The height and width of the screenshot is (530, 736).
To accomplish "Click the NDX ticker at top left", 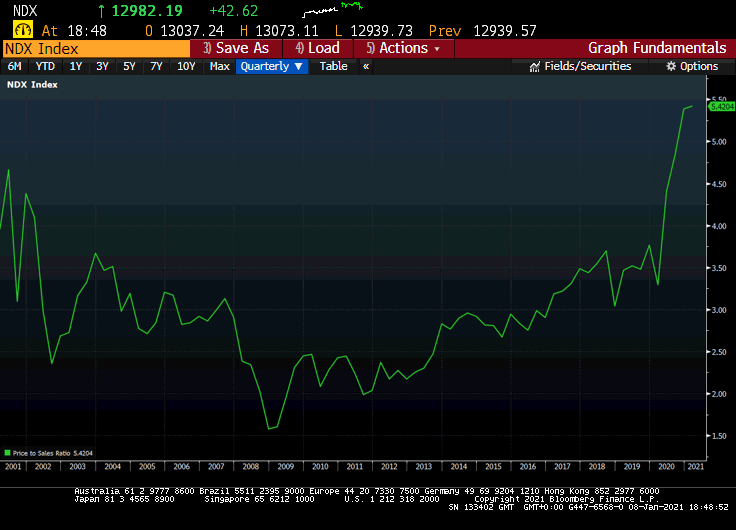I will coord(25,11).
